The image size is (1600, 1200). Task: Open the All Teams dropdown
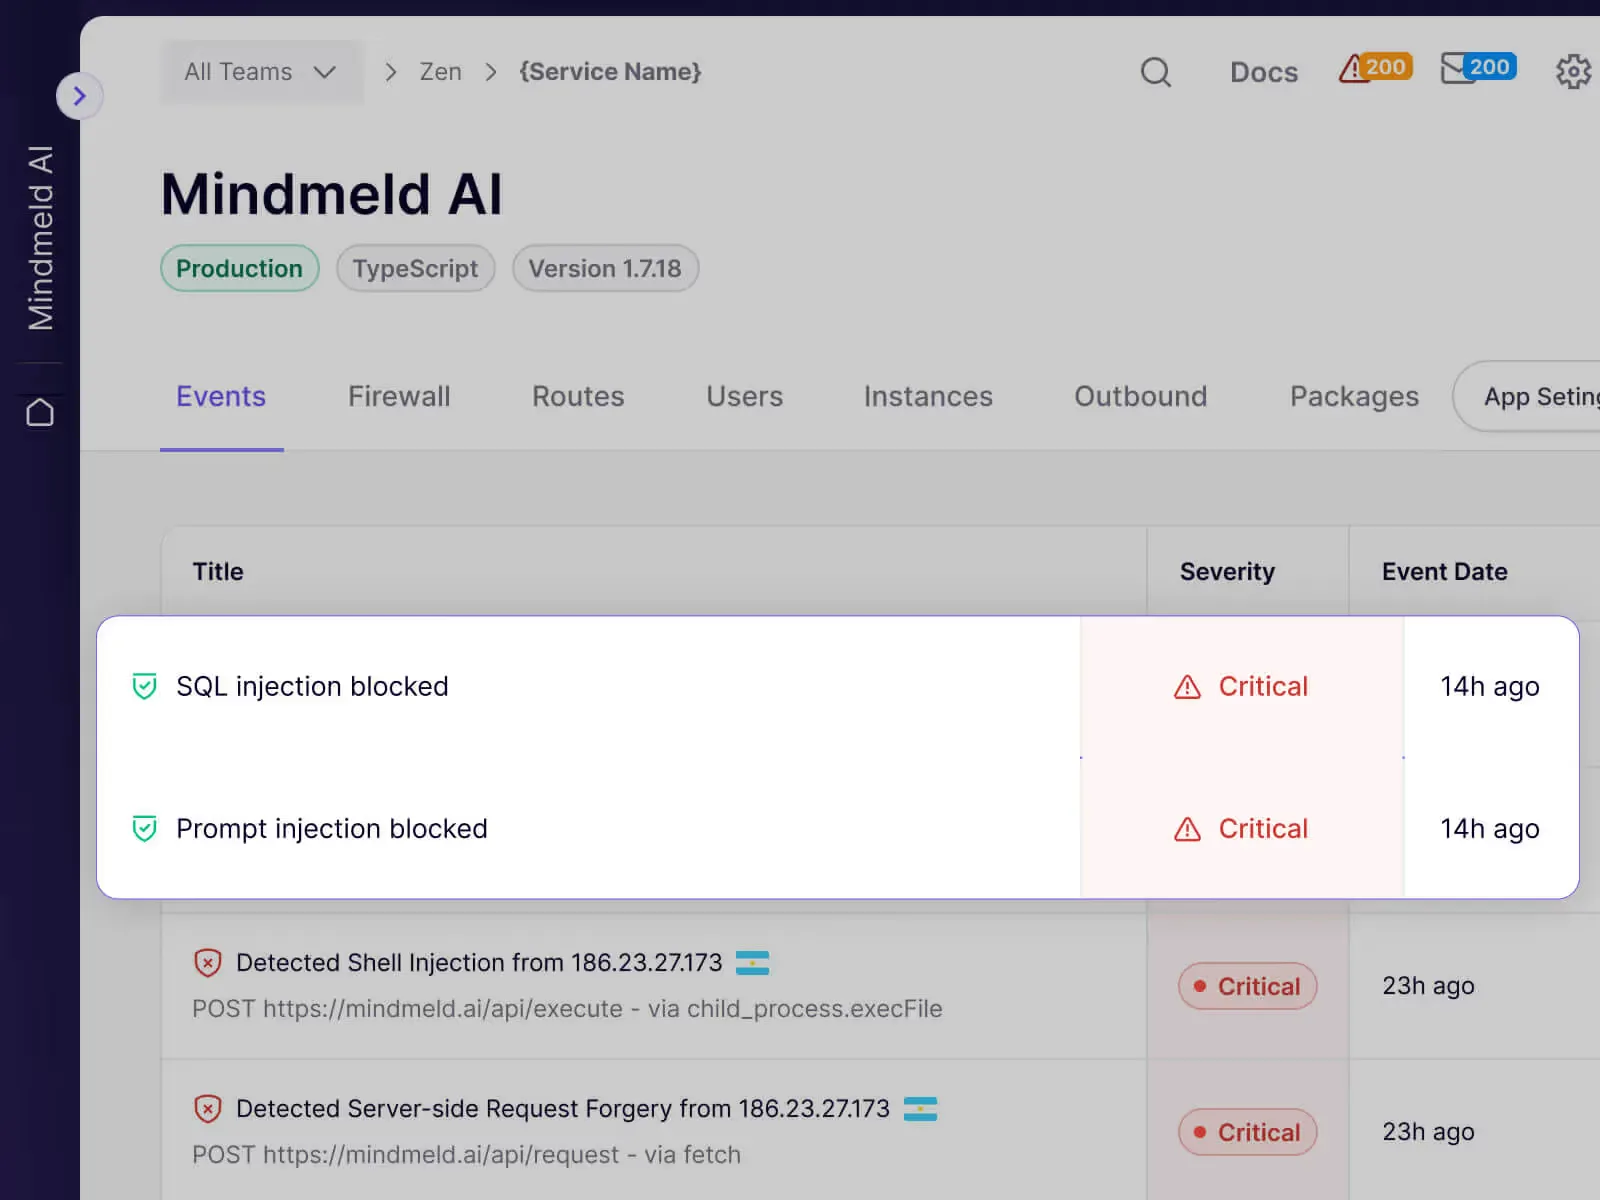click(x=260, y=71)
